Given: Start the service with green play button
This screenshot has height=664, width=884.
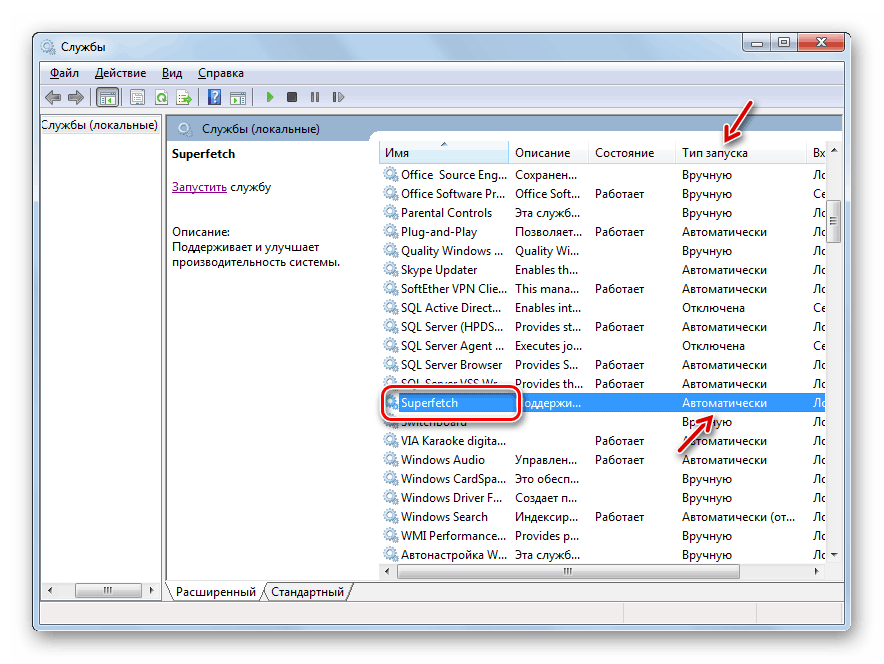Looking at the screenshot, I should tap(269, 98).
